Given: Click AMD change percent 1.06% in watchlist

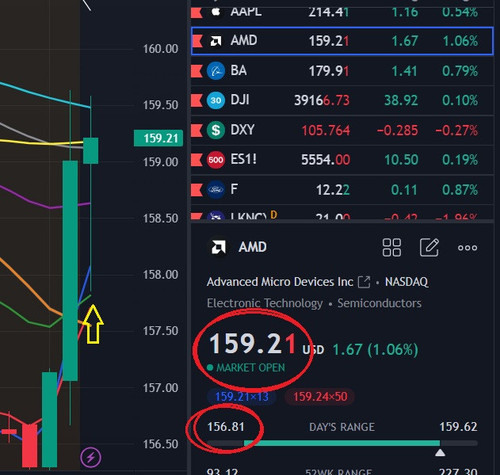Looking at the screenshot, I should (460, 41).
